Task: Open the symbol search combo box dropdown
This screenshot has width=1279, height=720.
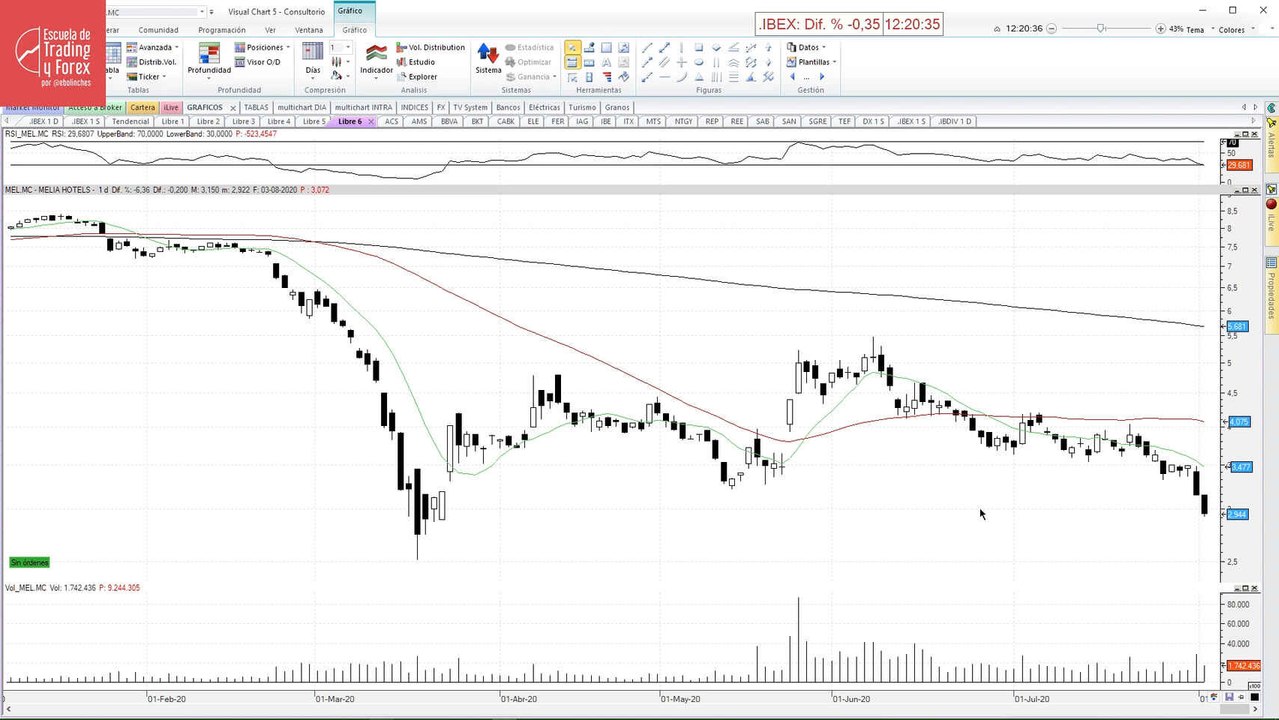Action: point(203,12)
